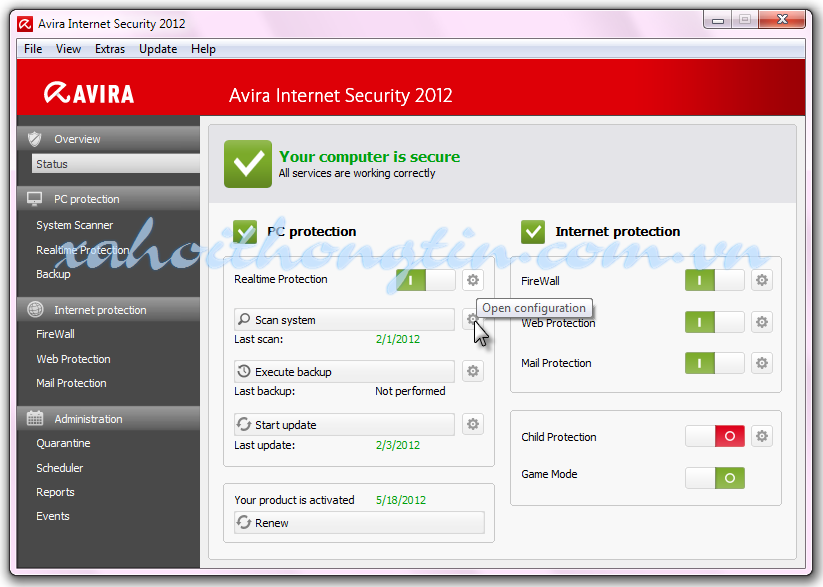This screenshot has width=823, height=587.
Task: Click the Start update button
Action: [x=344, y=424]
